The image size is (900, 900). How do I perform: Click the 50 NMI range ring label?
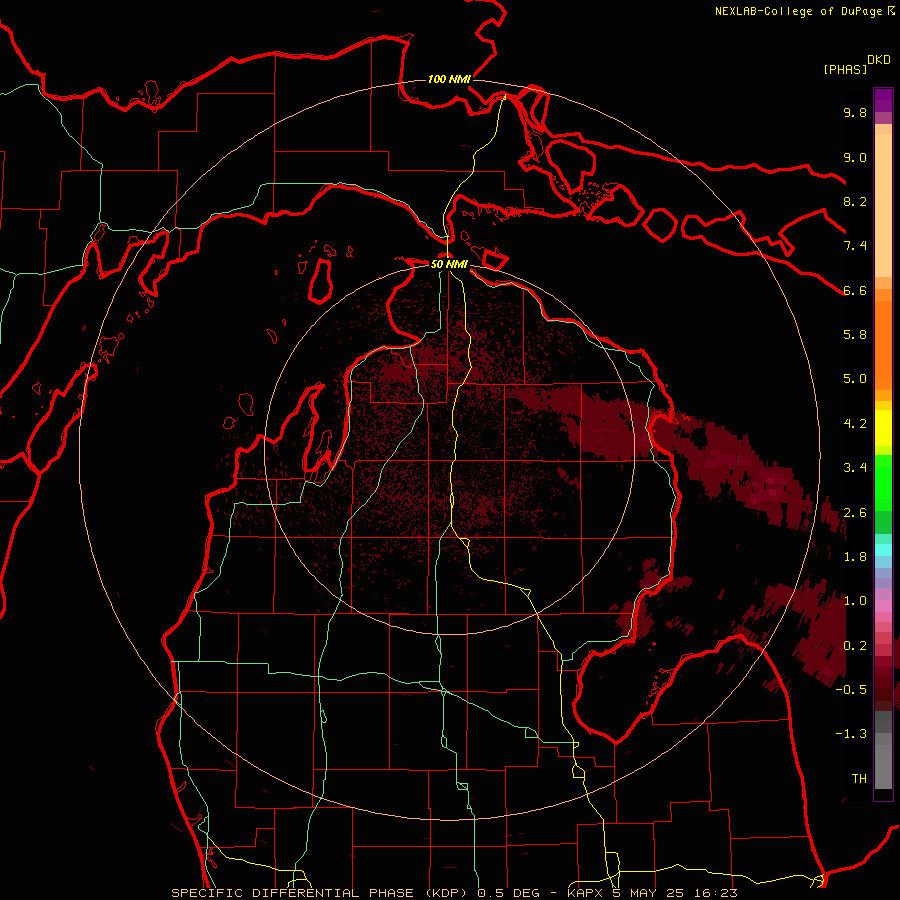point(449,264)
